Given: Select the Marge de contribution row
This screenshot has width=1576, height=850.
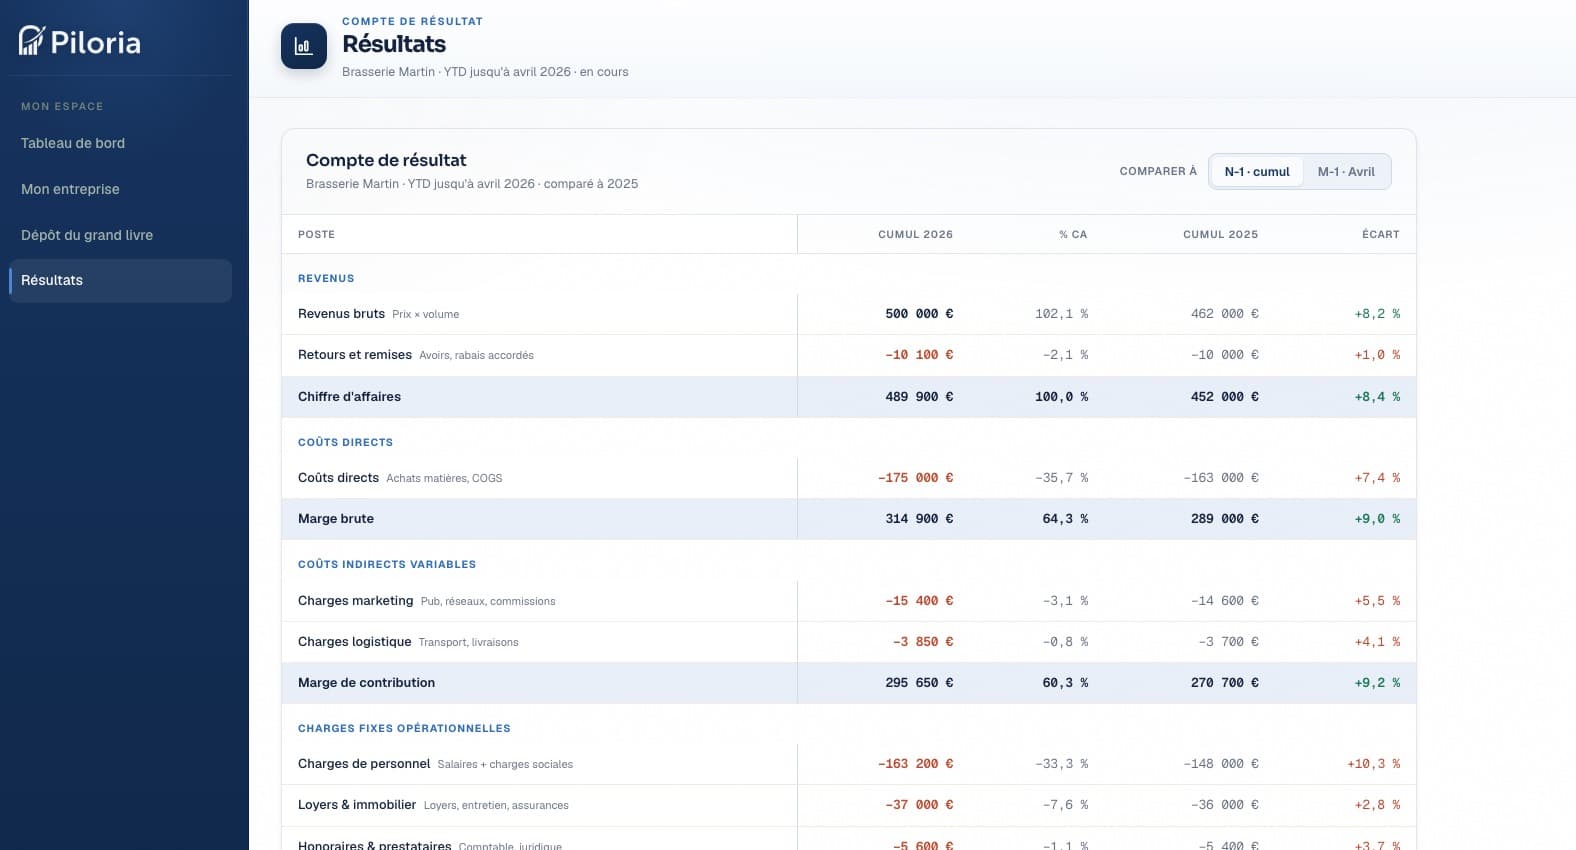Looking at the screenshot, I should pos(849,683).
